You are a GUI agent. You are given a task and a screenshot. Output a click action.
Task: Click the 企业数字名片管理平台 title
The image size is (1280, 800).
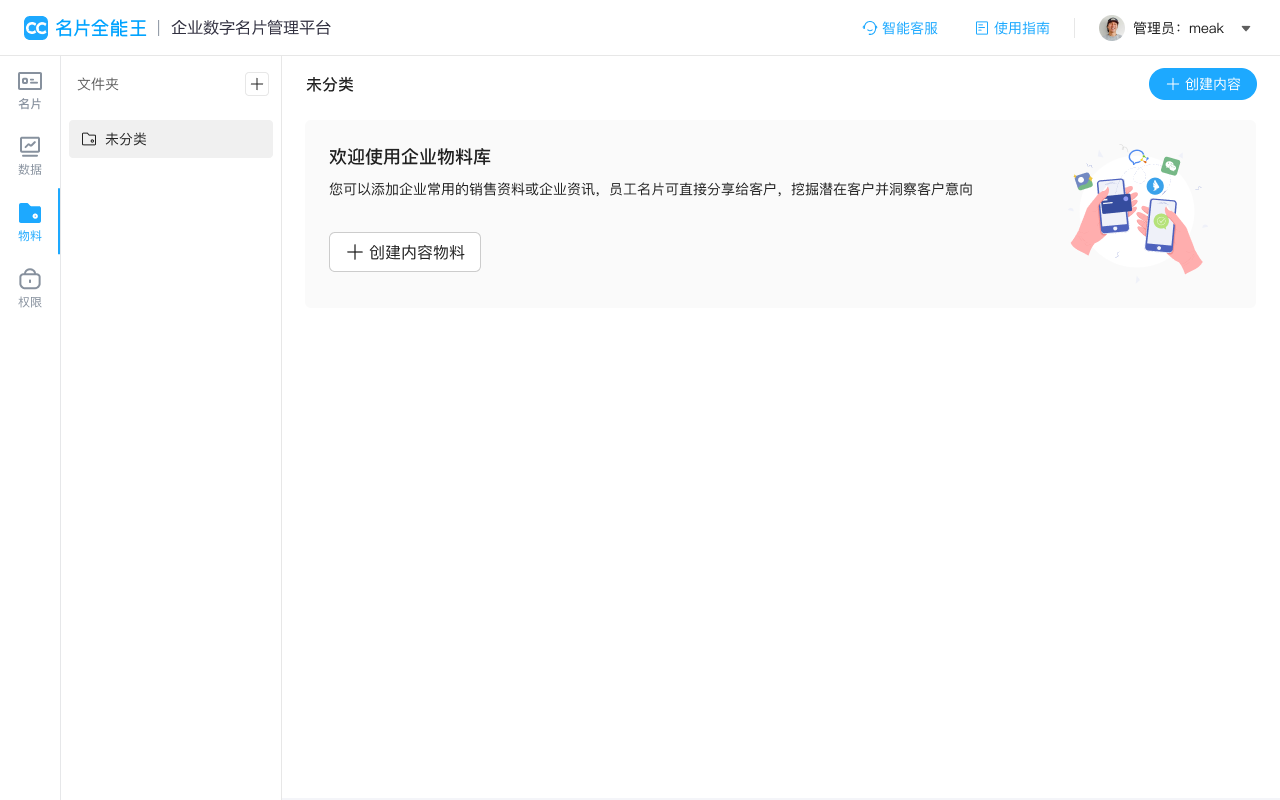[251, 28]
